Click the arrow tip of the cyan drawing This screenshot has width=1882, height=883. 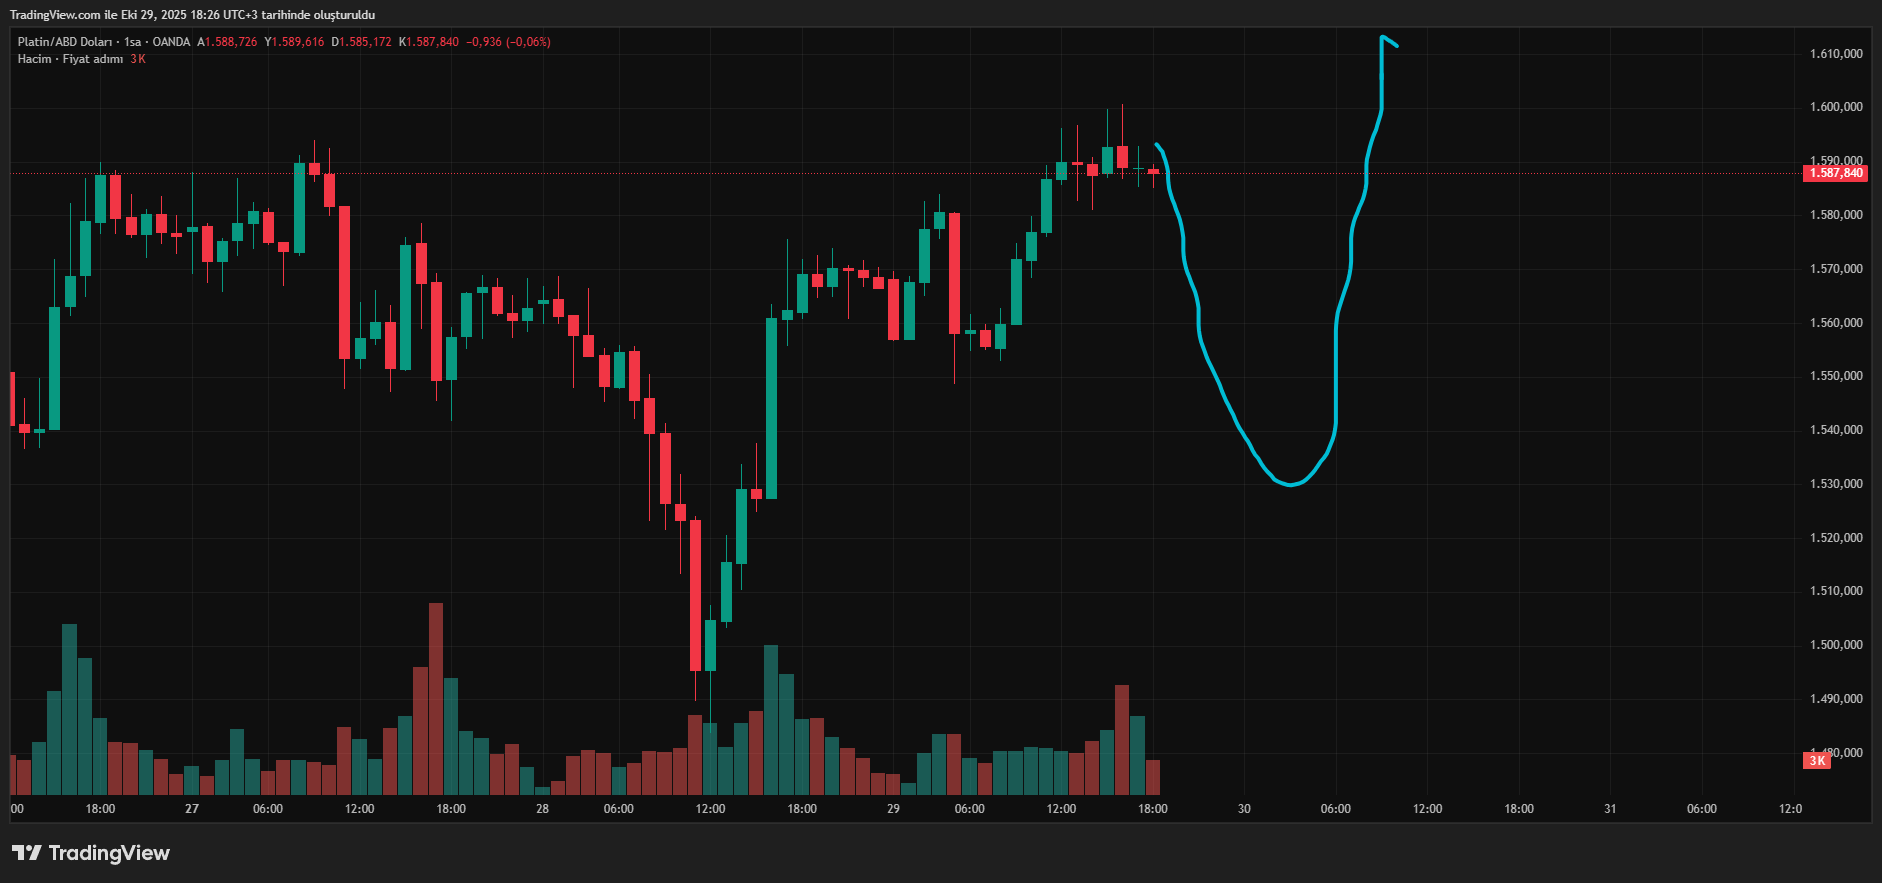1383,38
